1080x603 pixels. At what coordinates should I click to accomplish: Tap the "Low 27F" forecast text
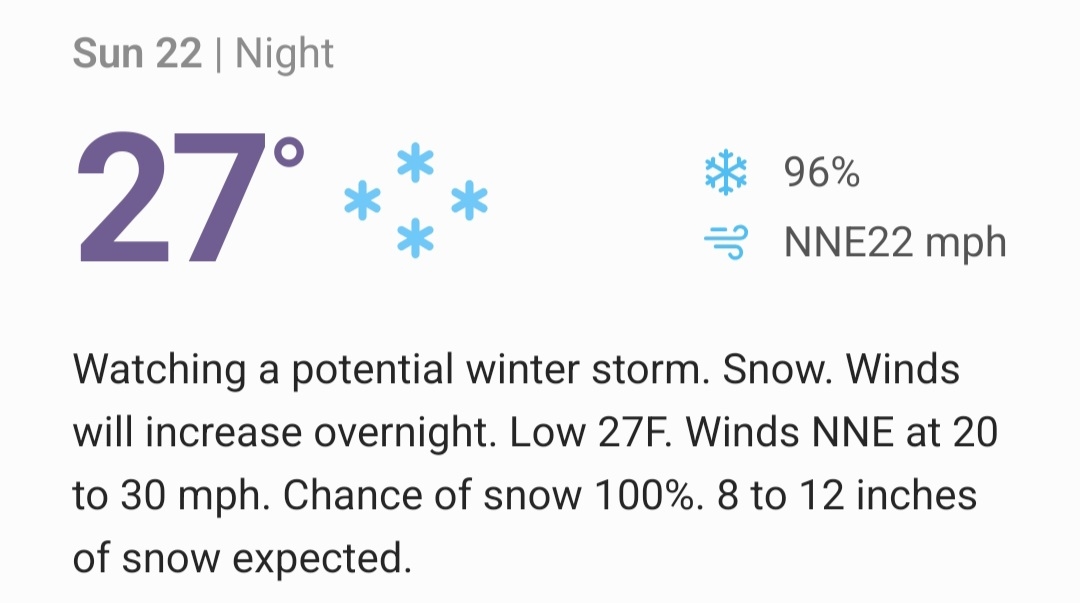[591, 433]
